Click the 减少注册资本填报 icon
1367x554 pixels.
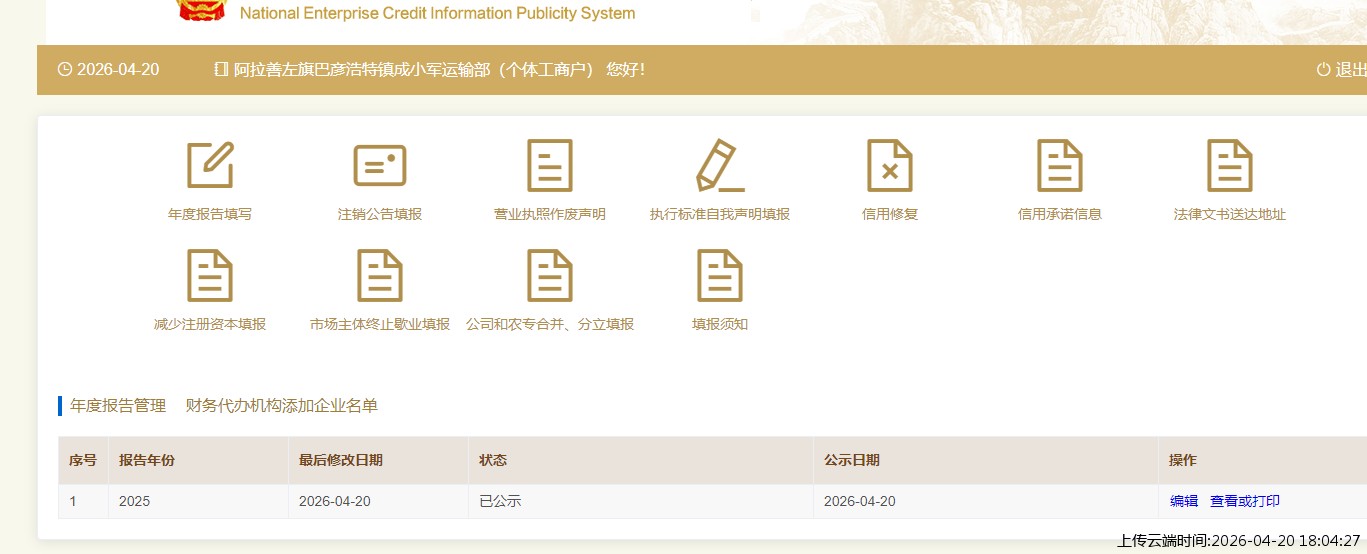click(210, 275)
